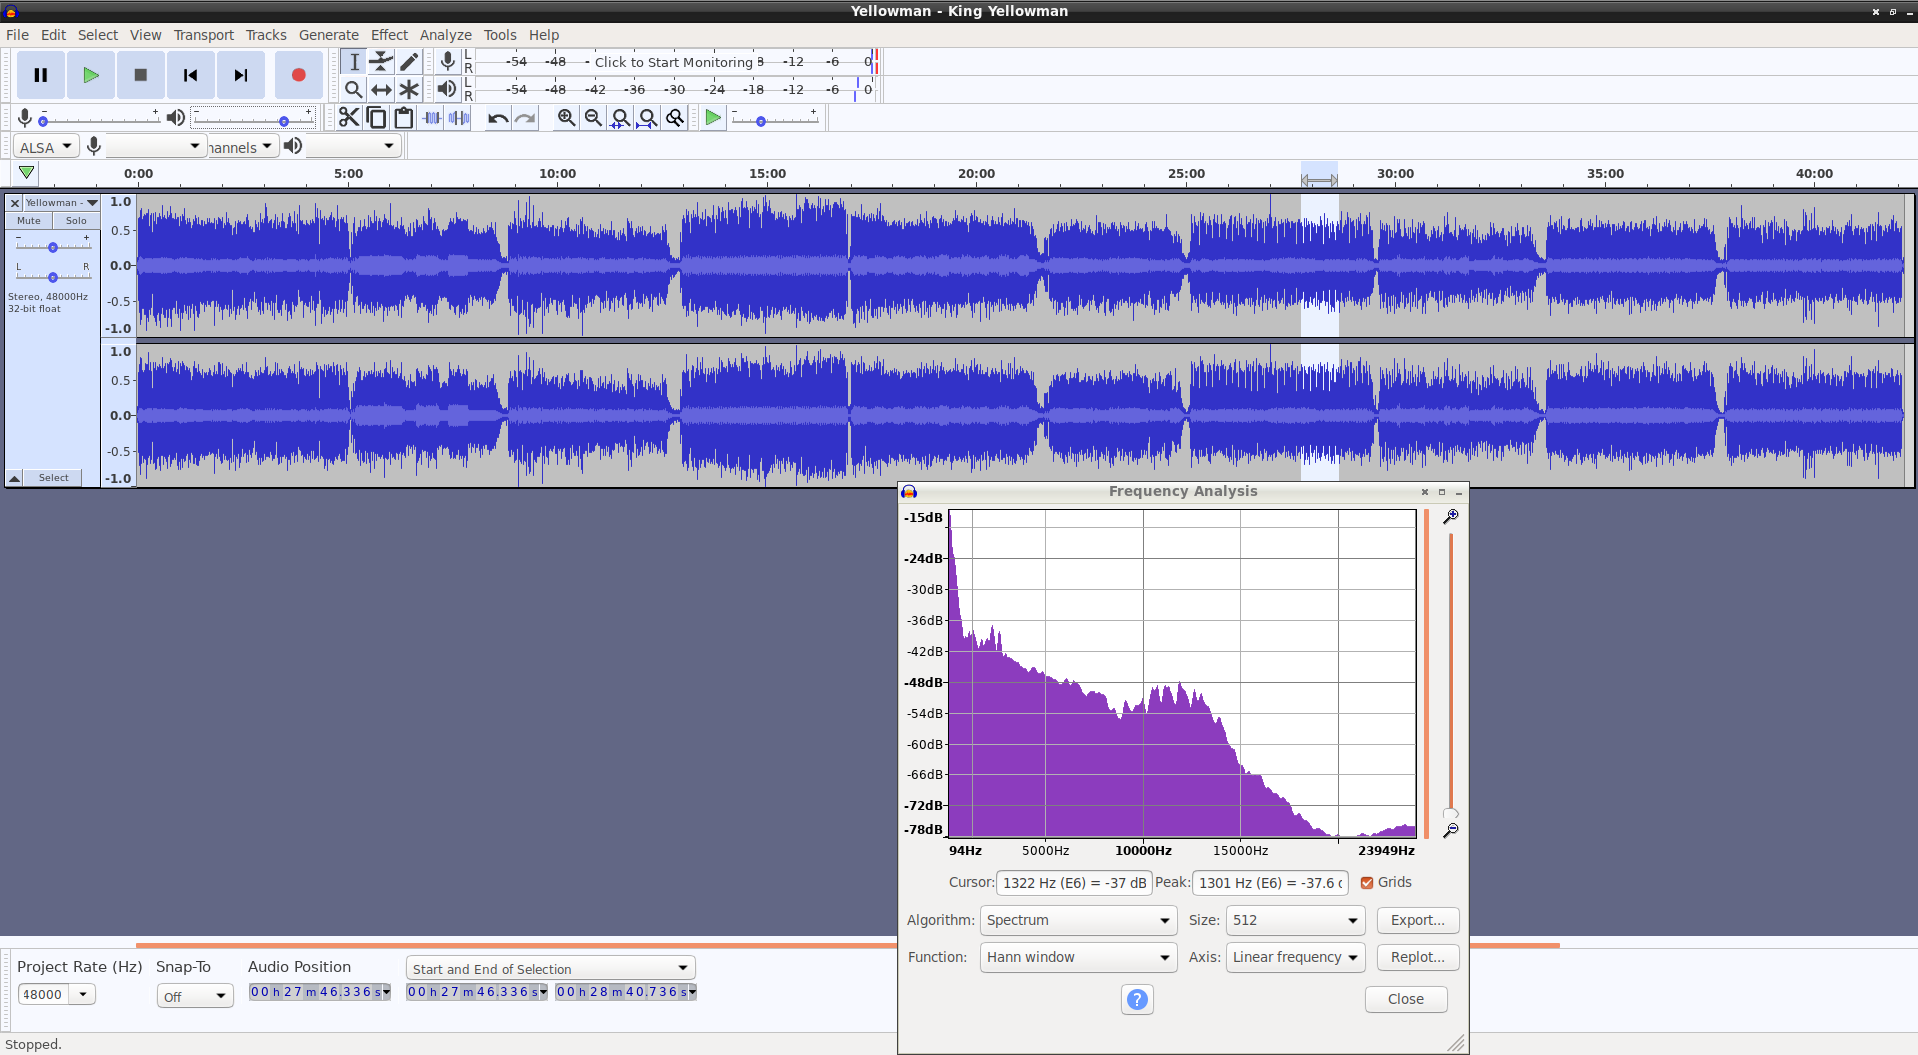Viewport: 1918px width, 1055px height.
Task: Open the ALSA audio host dropdown
Action: (46, 147)
